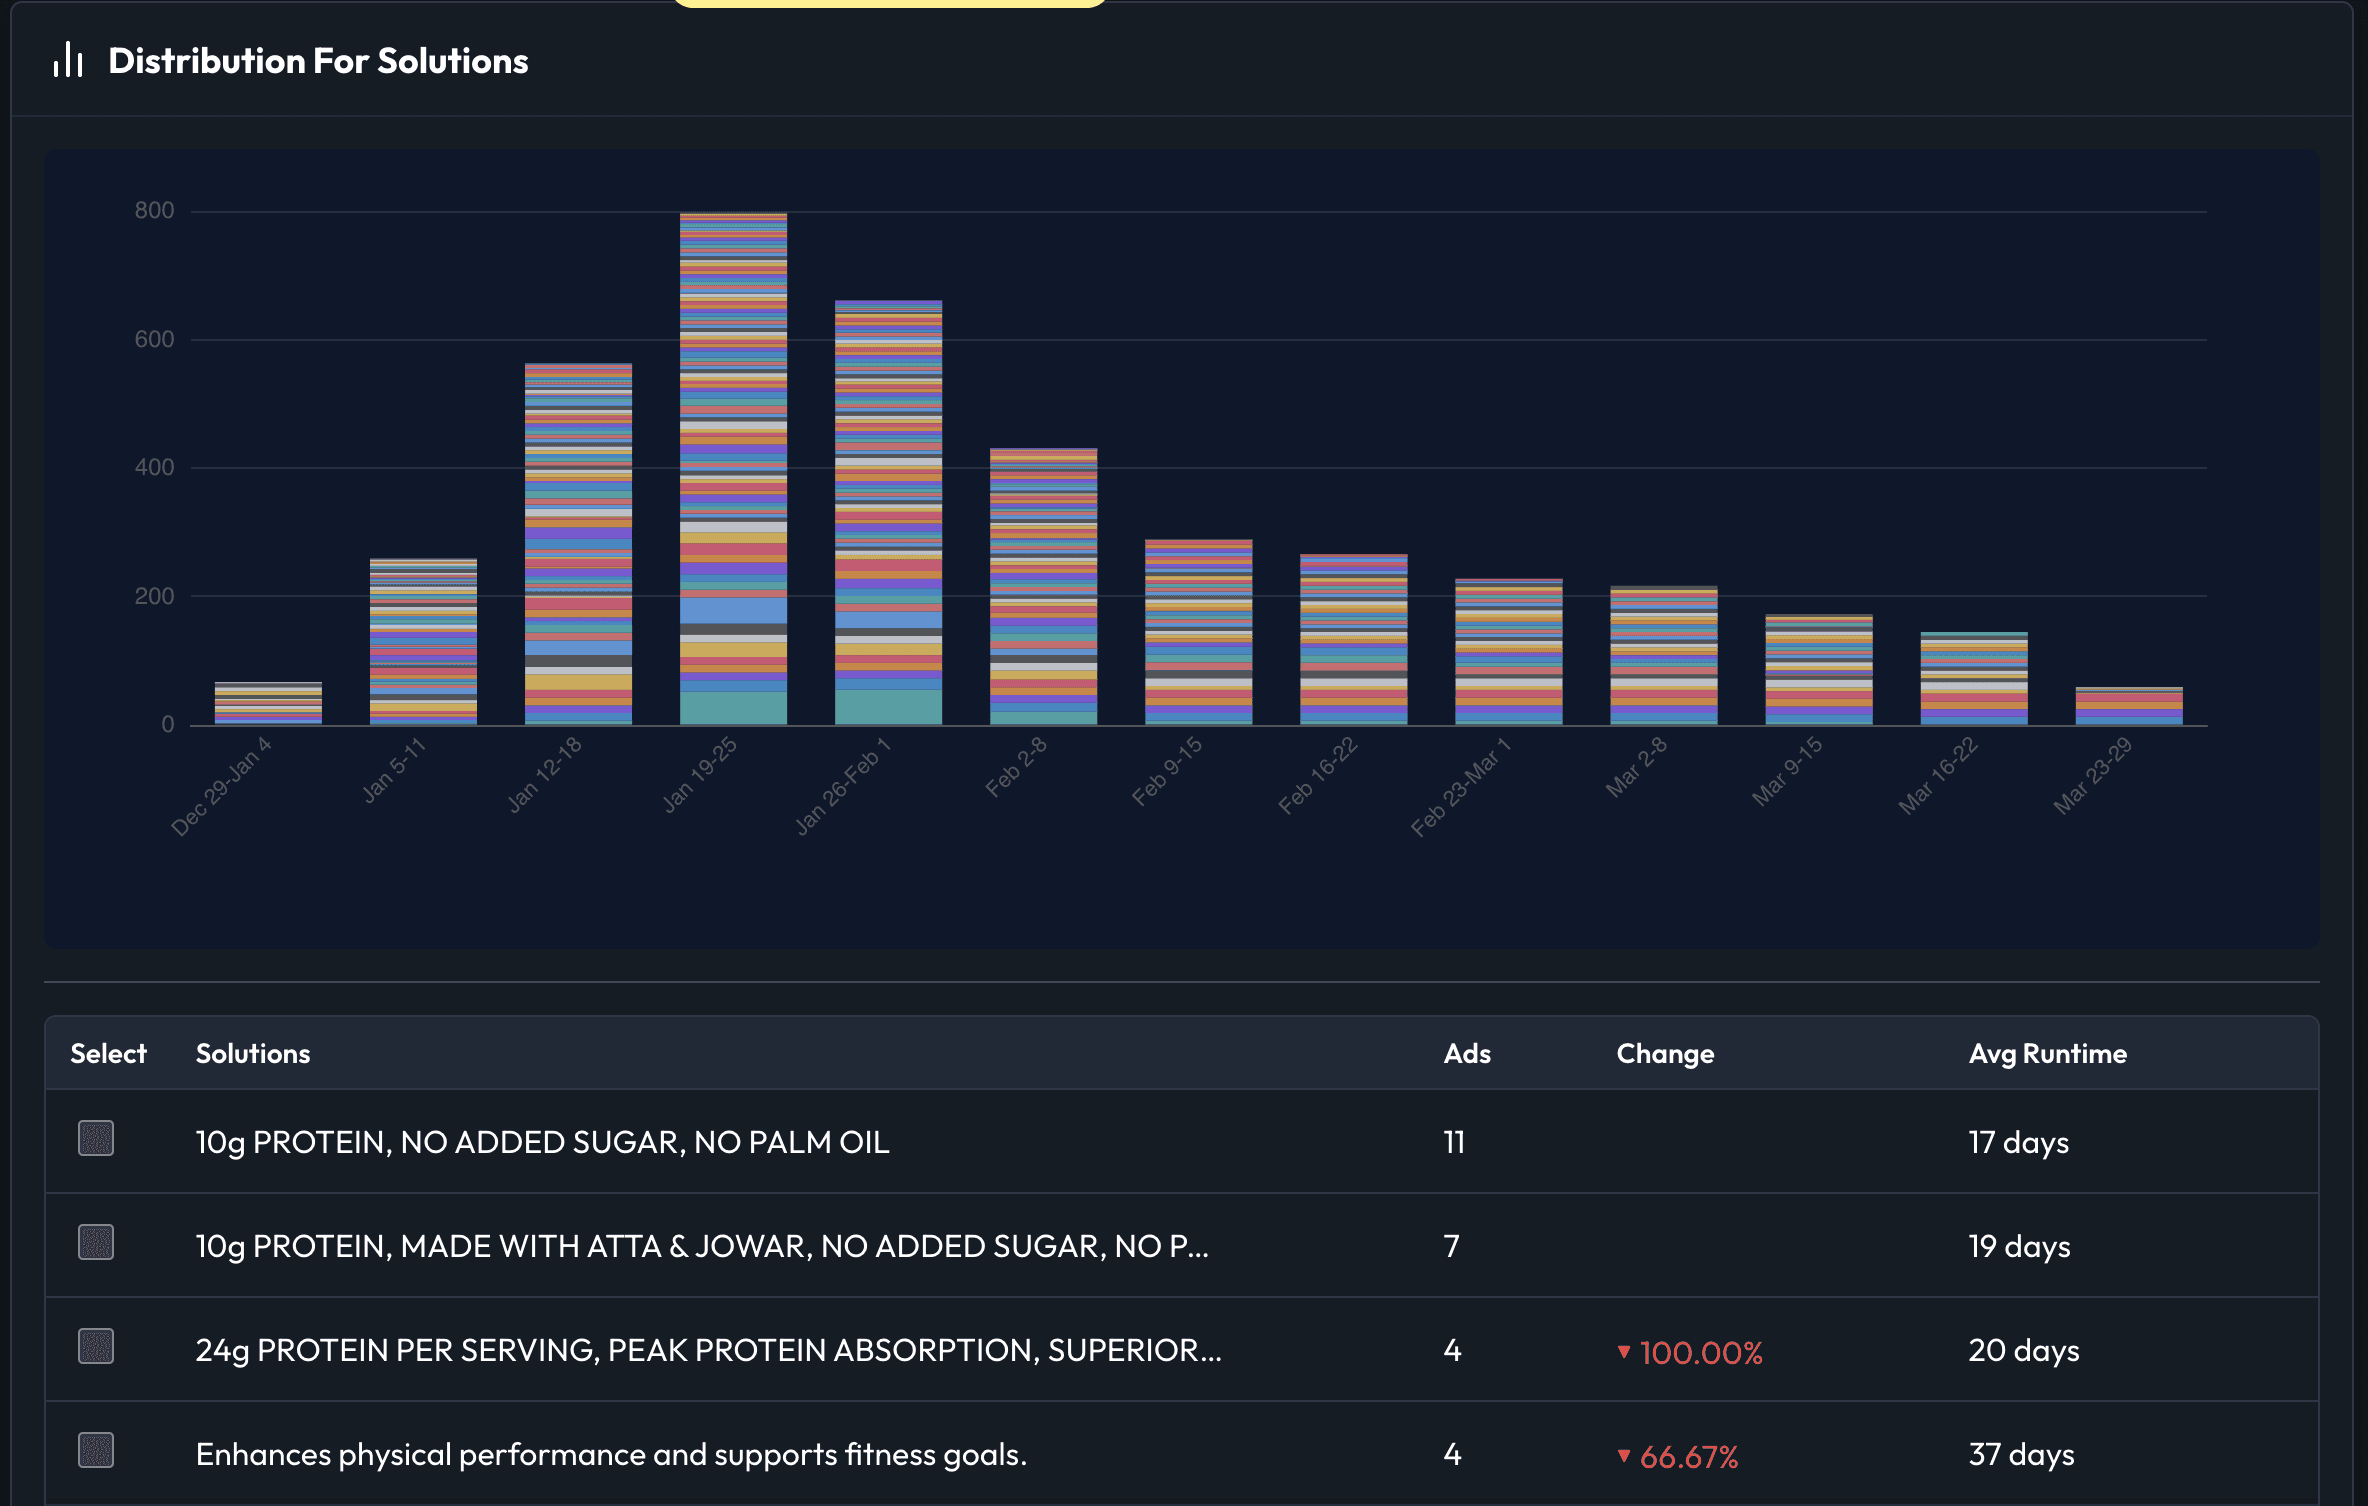Image resolution: width=2368 pixels, height=1506 pixels.
Task: Sort by the Ads column header
Action: pyautogui.click(x=1466, y=1054)
